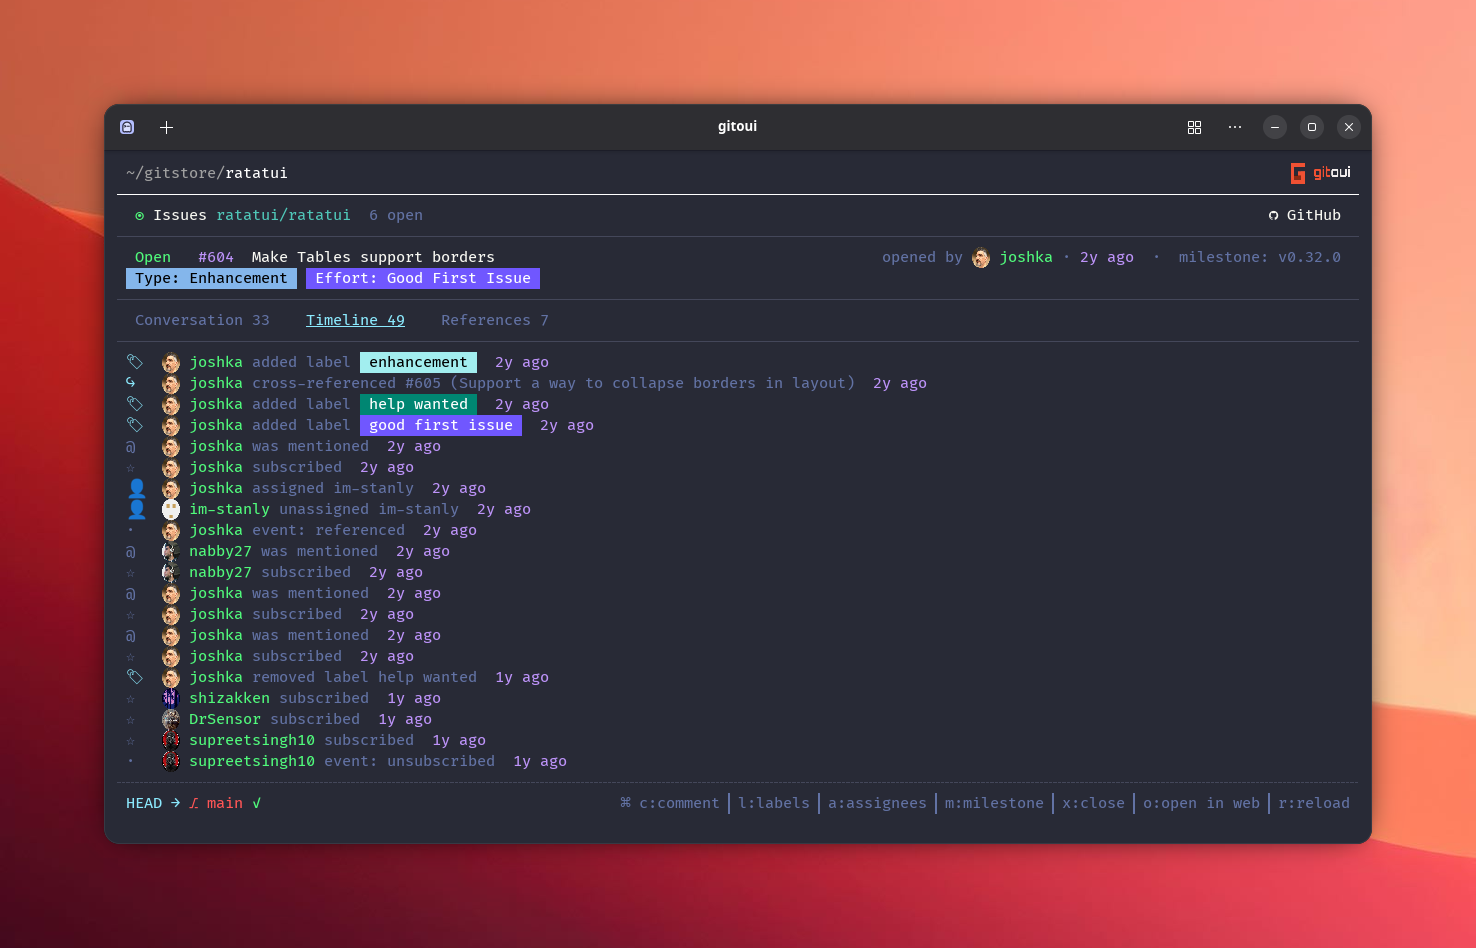Click the GitHub octocat icon
This screenshot has width=1476, height=948.
click(1273, 216)
